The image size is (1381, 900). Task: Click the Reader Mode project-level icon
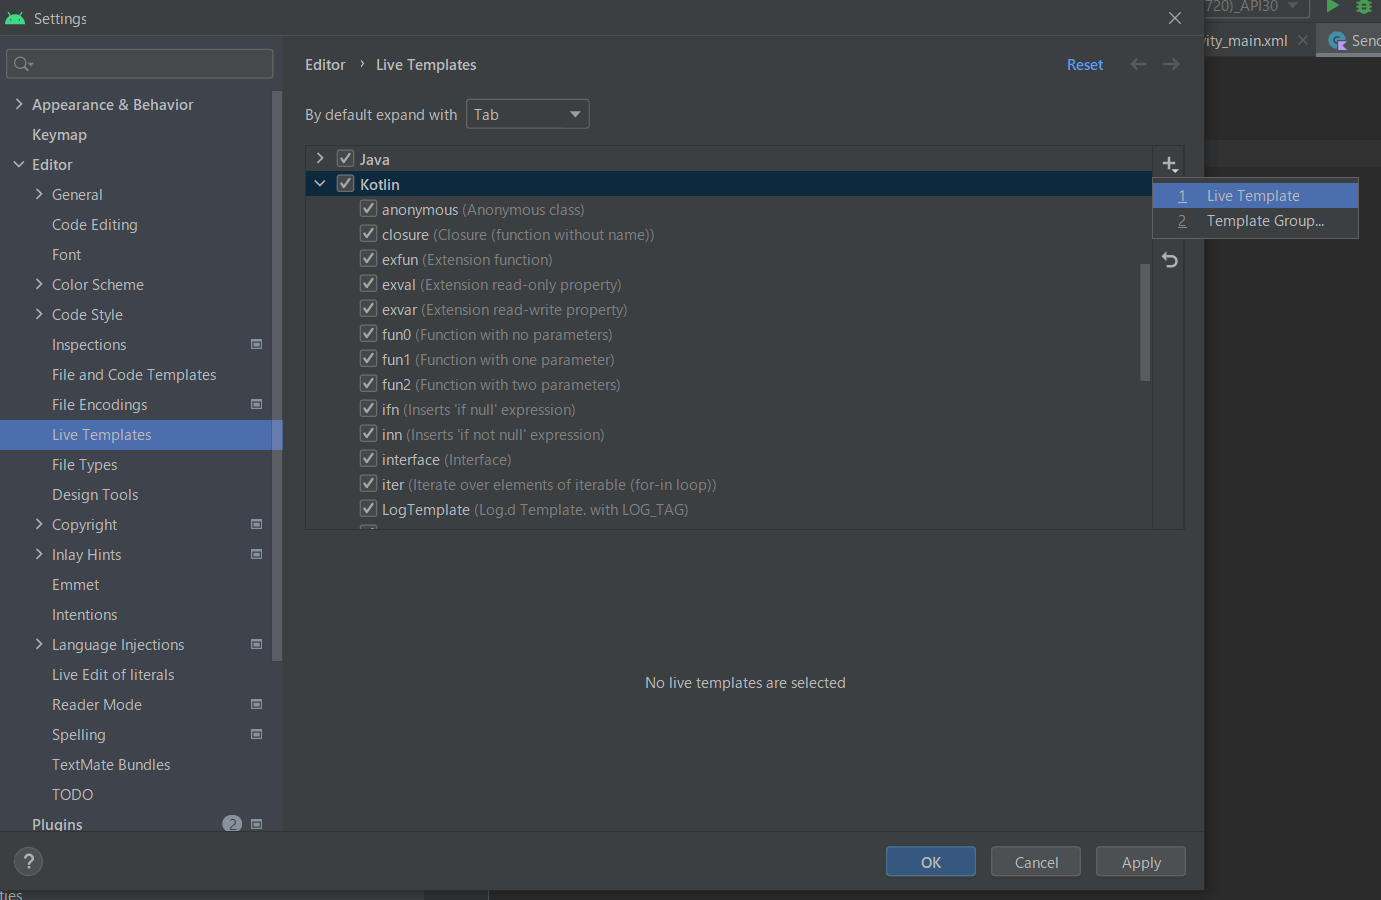point(256,704)
